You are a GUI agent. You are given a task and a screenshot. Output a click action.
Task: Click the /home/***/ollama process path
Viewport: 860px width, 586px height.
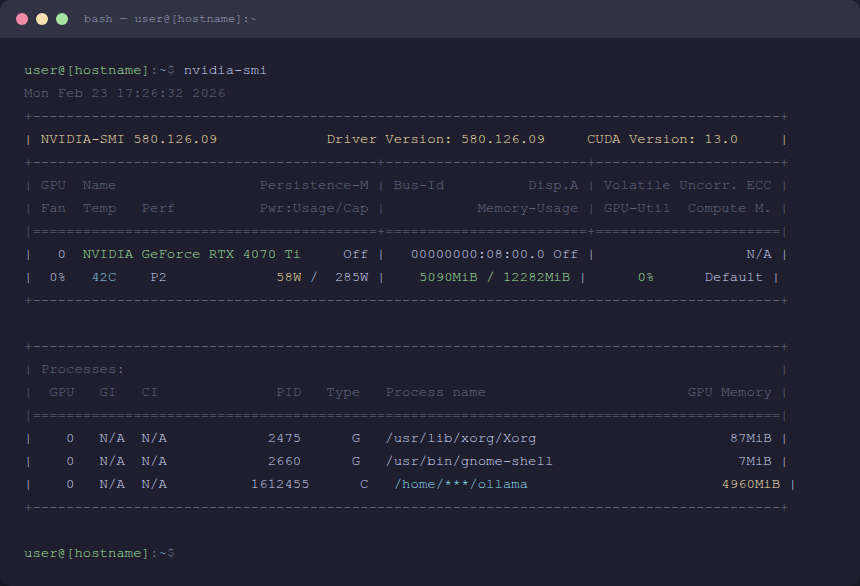[x=461, y=484]
